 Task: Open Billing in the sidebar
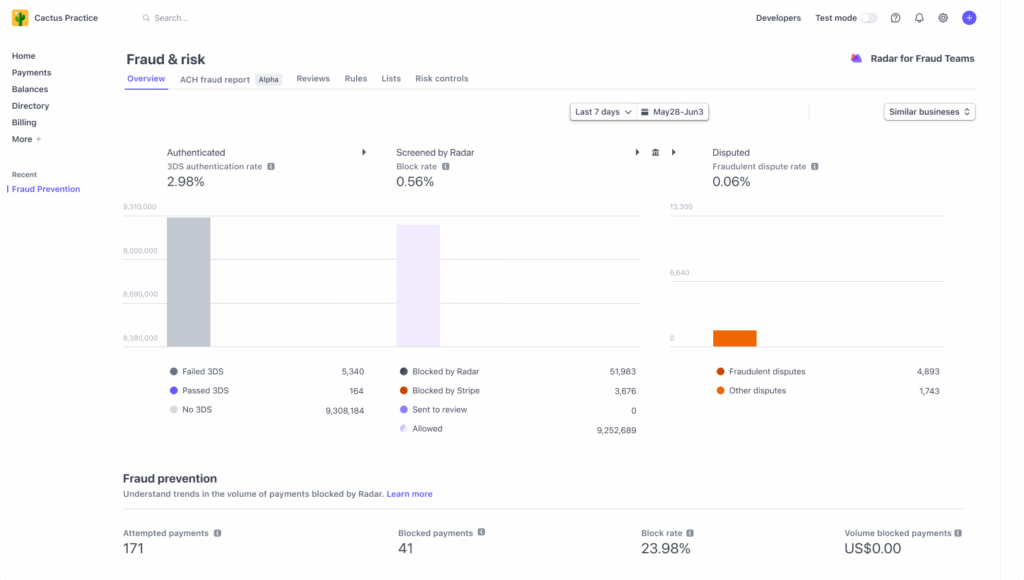coord(24,123)
